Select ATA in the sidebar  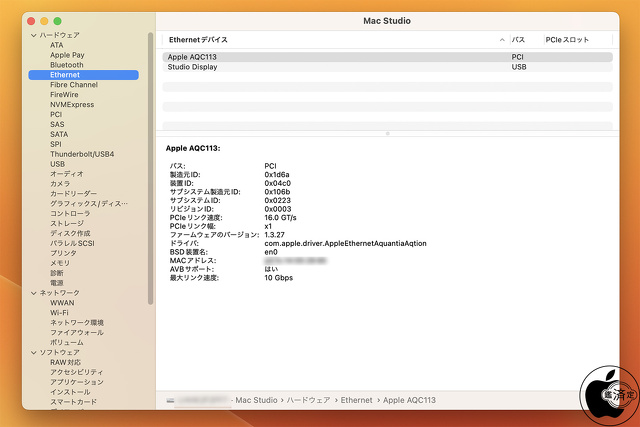tap(57, 45)
